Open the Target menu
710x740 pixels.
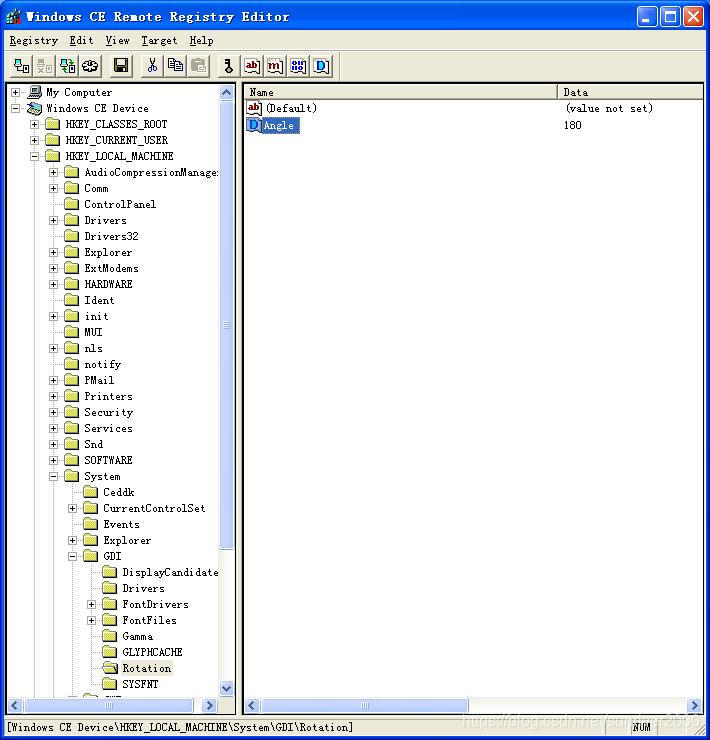[x=159, y=41]
